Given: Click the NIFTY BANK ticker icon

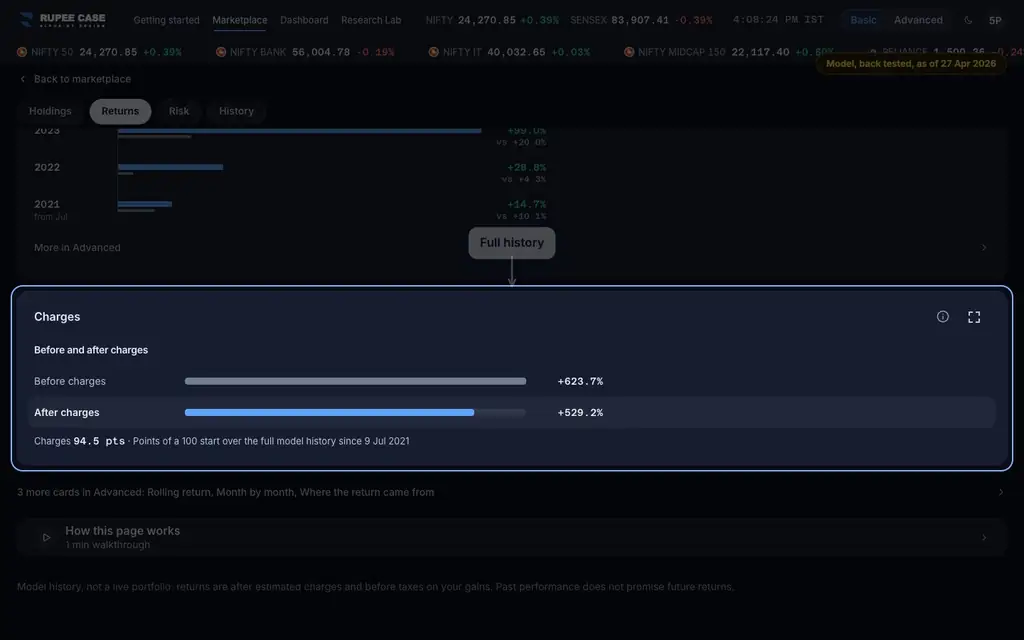Looking at the screenshot, I should click(221, 52).
